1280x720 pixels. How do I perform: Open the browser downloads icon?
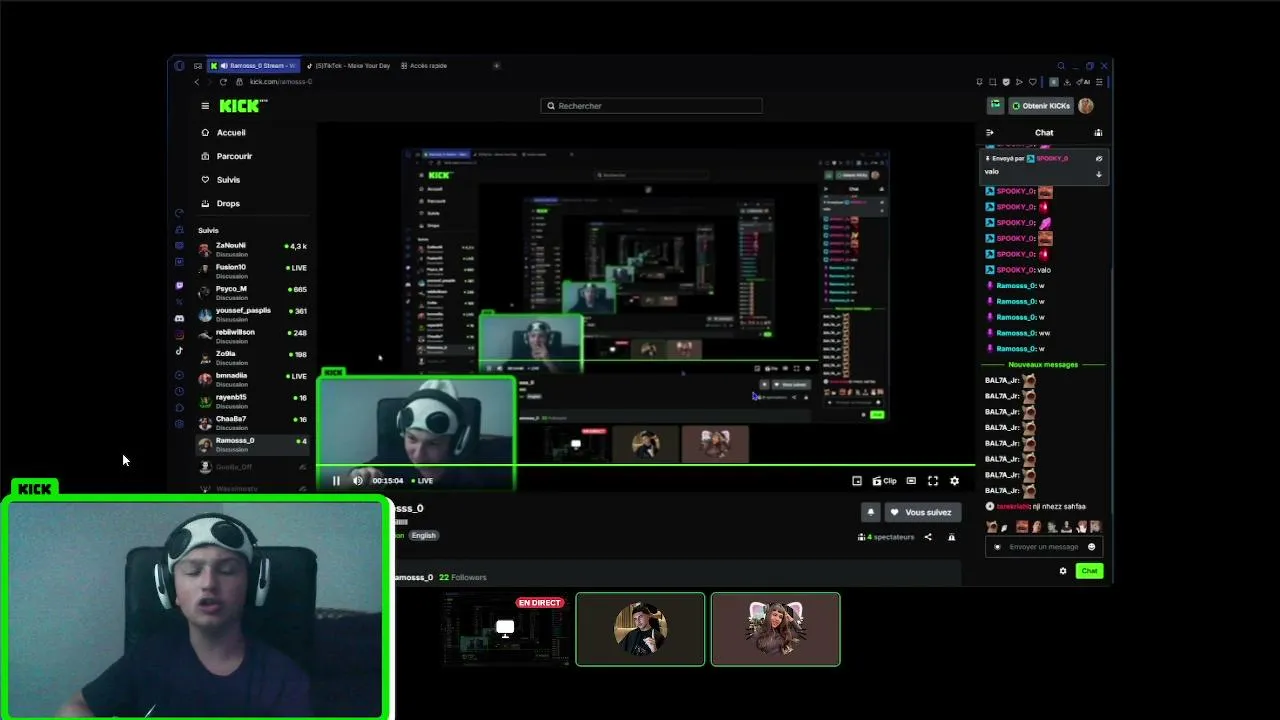tap(1067, 82)
